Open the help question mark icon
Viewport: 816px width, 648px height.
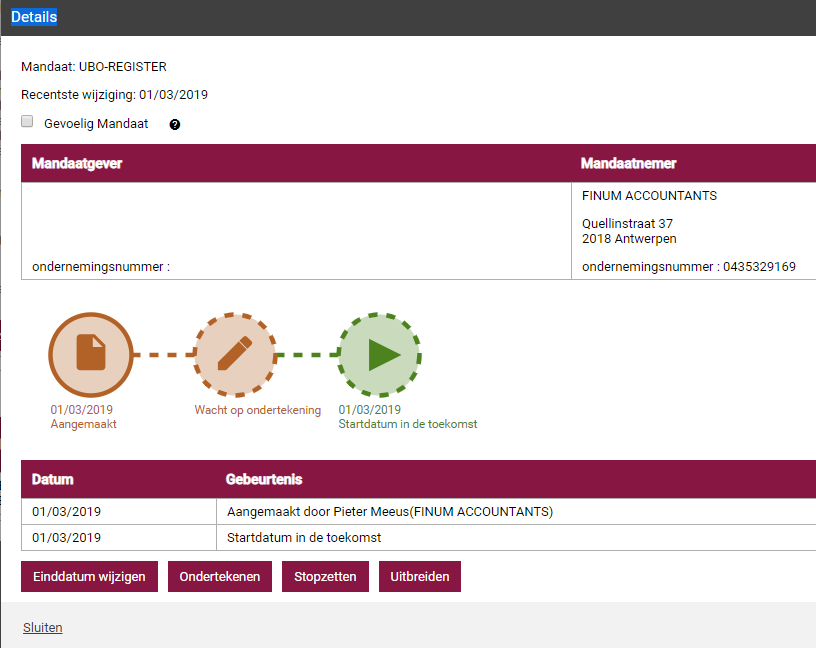[175, 124]
